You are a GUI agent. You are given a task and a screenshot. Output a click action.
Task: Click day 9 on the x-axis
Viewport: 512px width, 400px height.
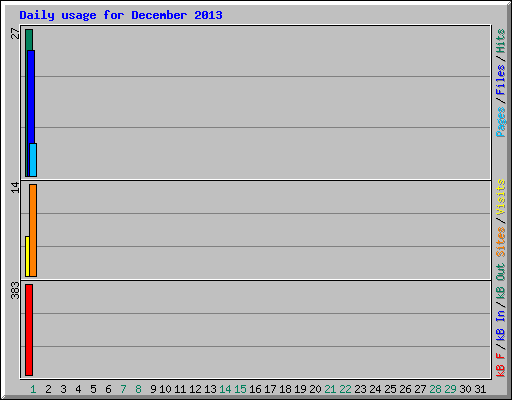tap(153, 389)
